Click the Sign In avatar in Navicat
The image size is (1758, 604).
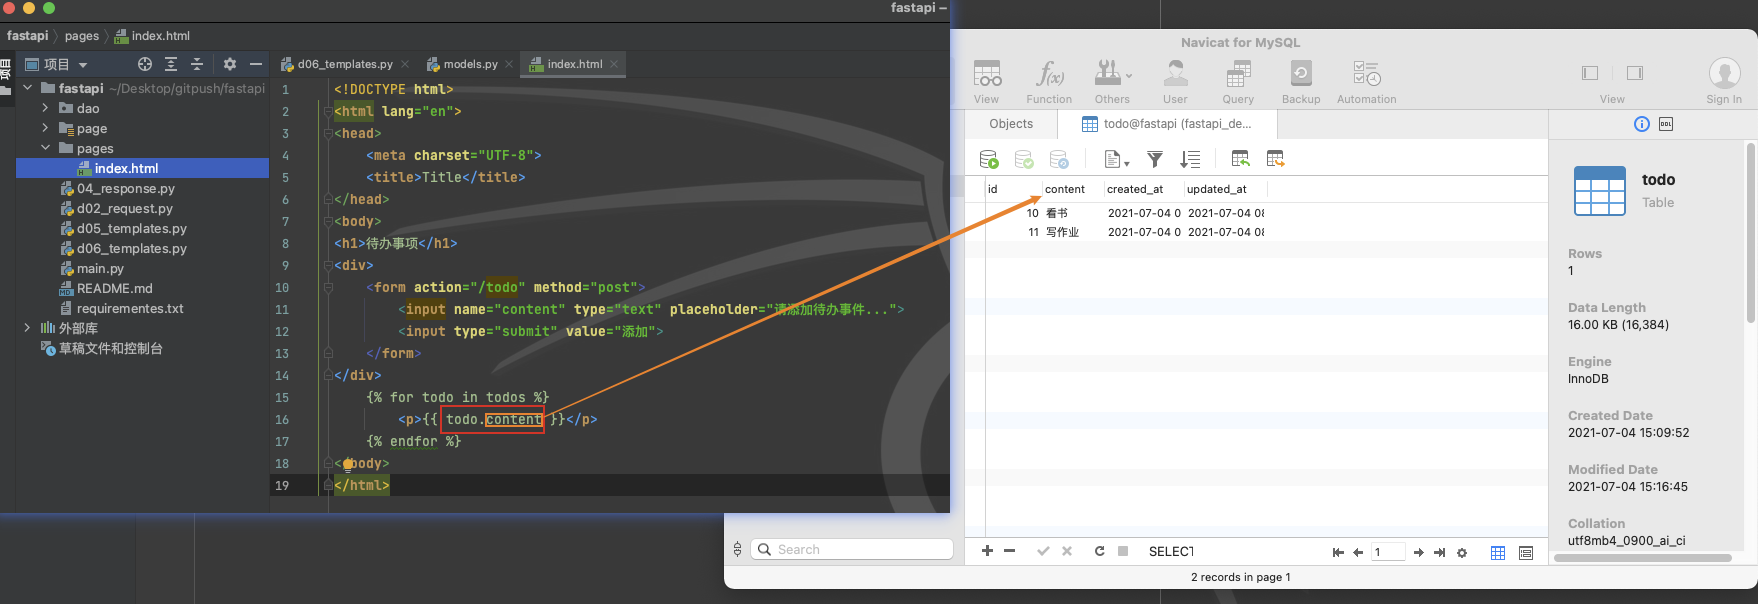(x=1724, y=74)
